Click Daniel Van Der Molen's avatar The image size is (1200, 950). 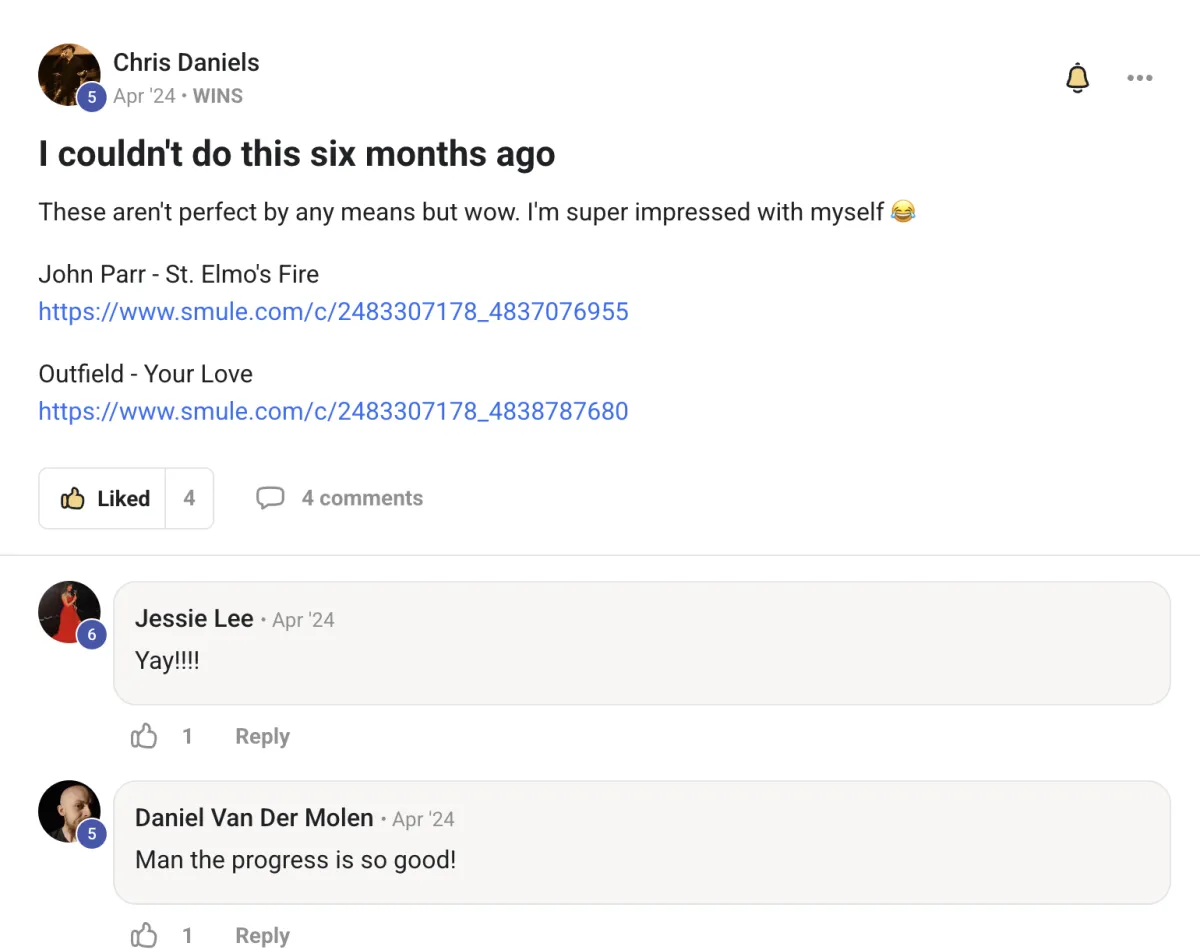tap(67, 810)
